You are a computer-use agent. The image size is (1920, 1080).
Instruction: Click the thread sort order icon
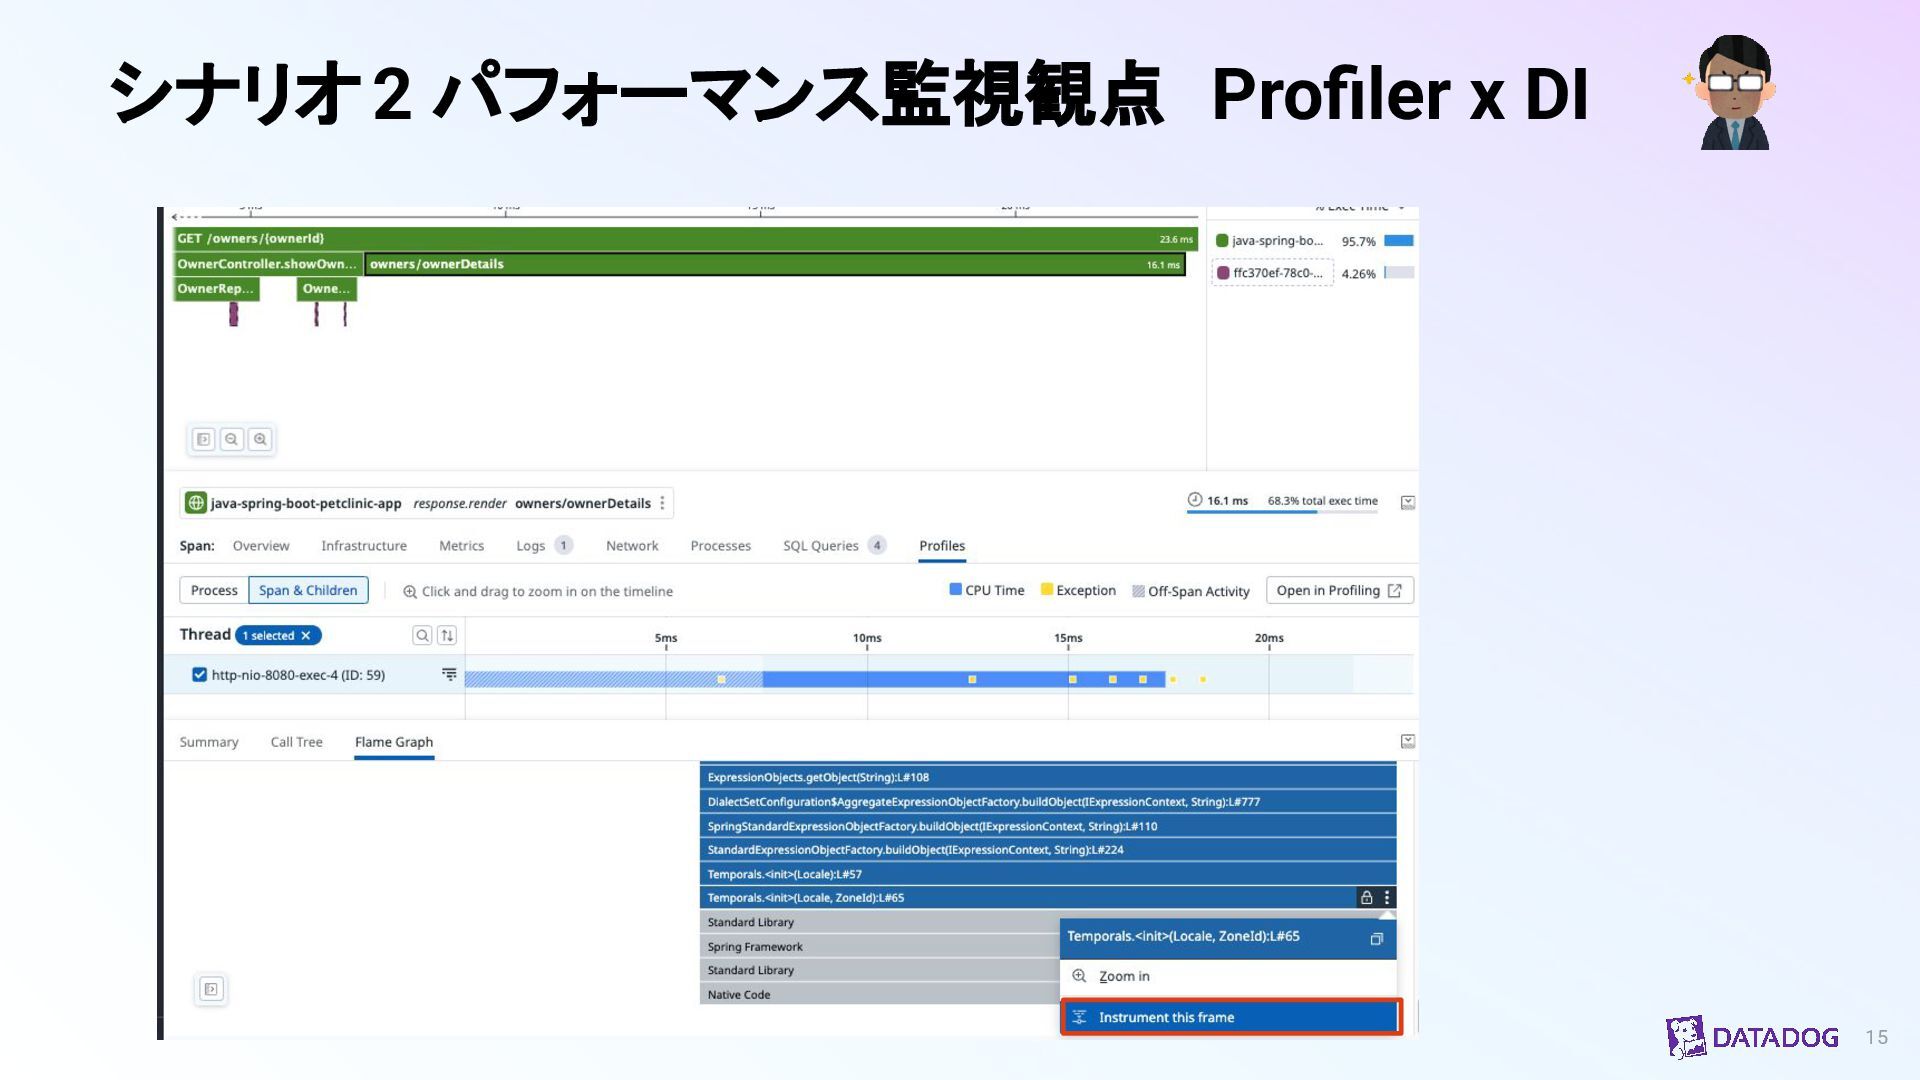(447, 635)
